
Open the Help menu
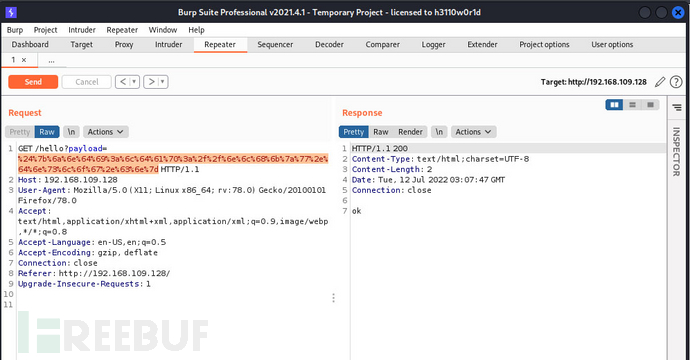click(x=196, y=30)
